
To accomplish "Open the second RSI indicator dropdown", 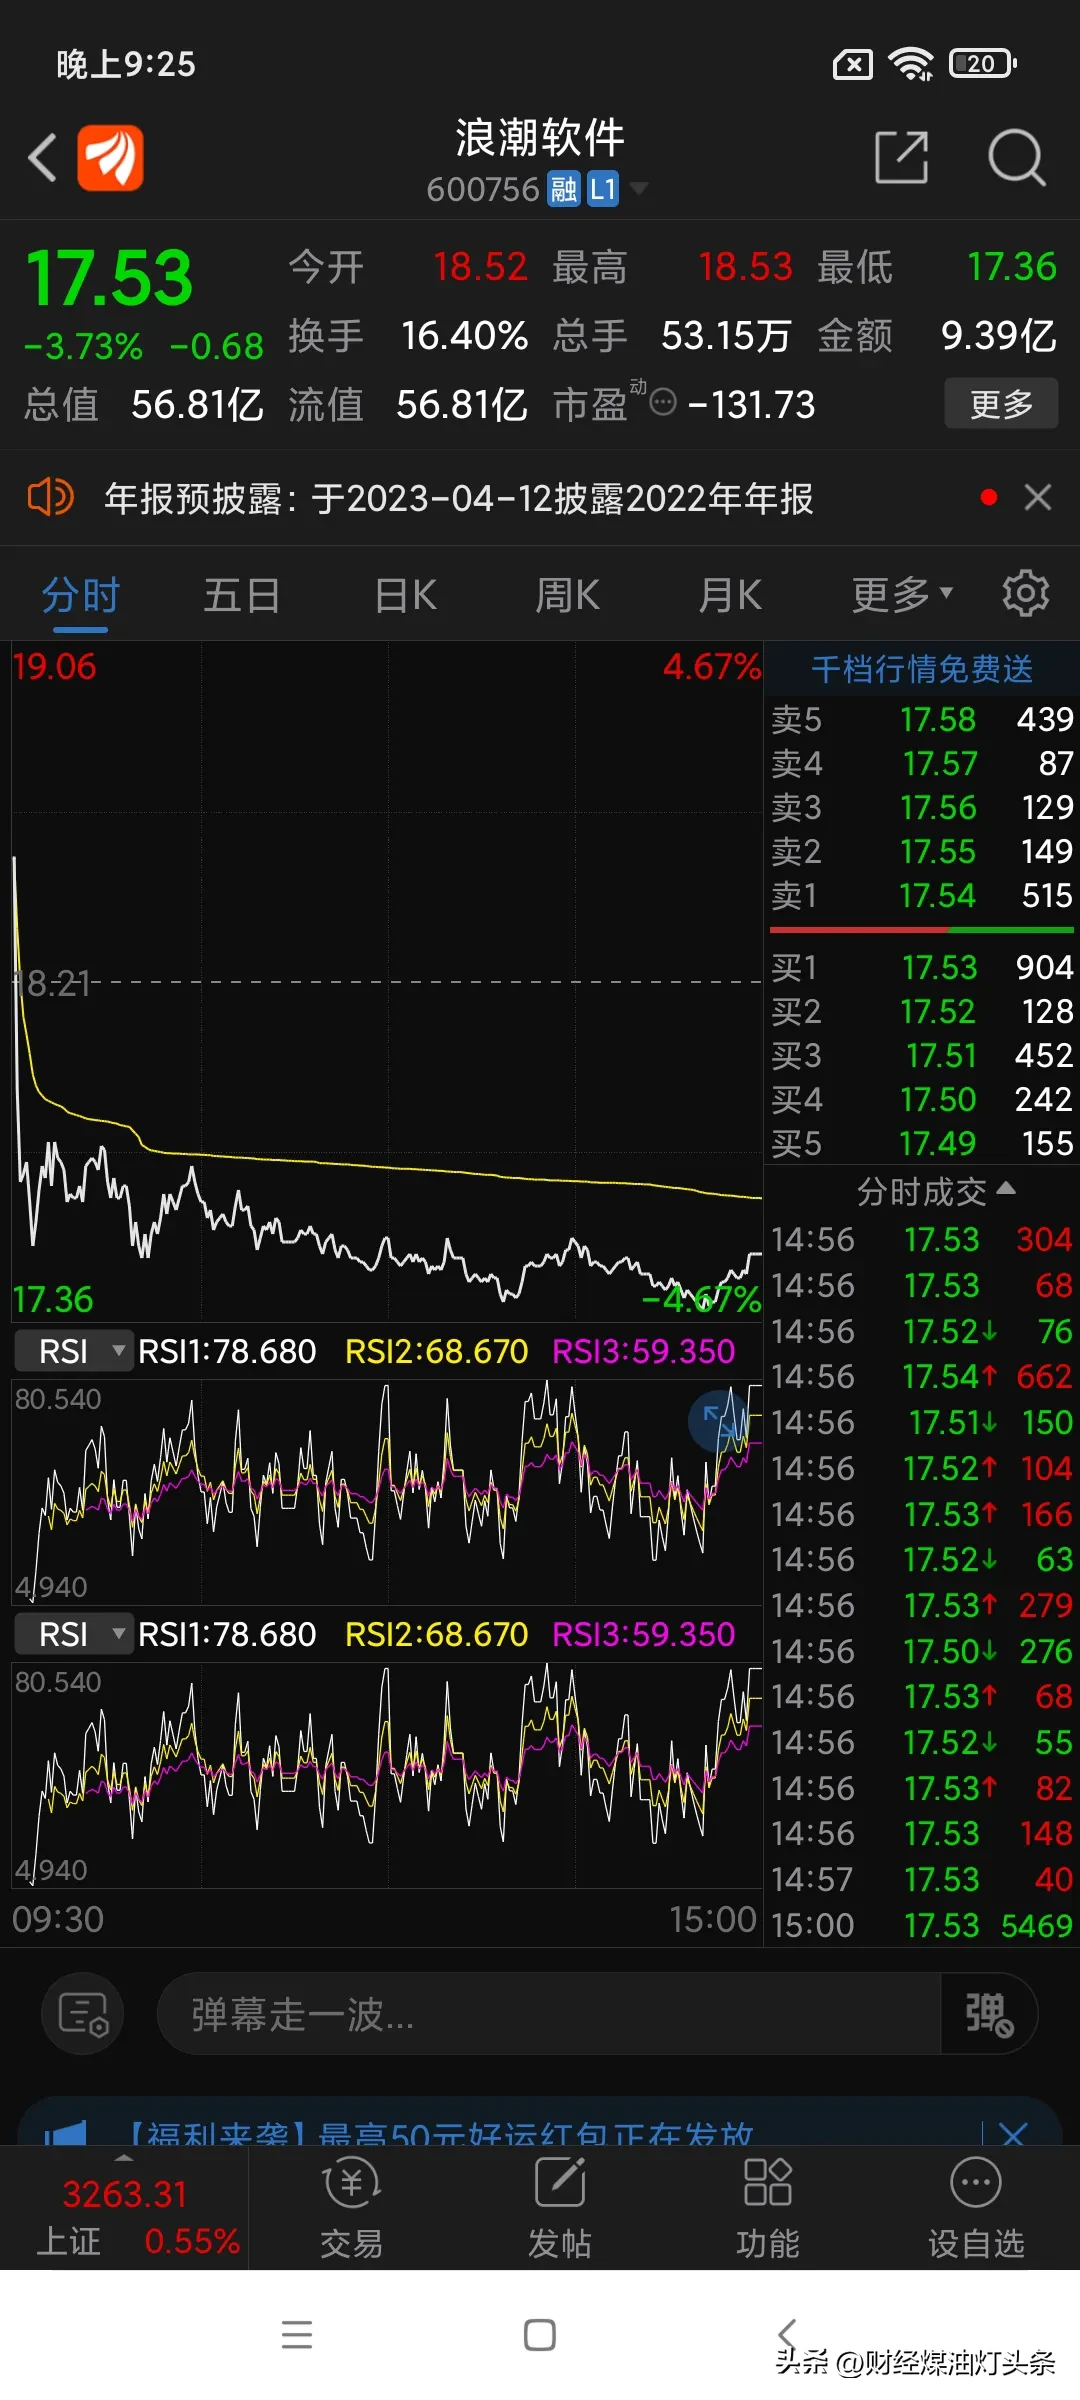I will (x=74, y=1634).
